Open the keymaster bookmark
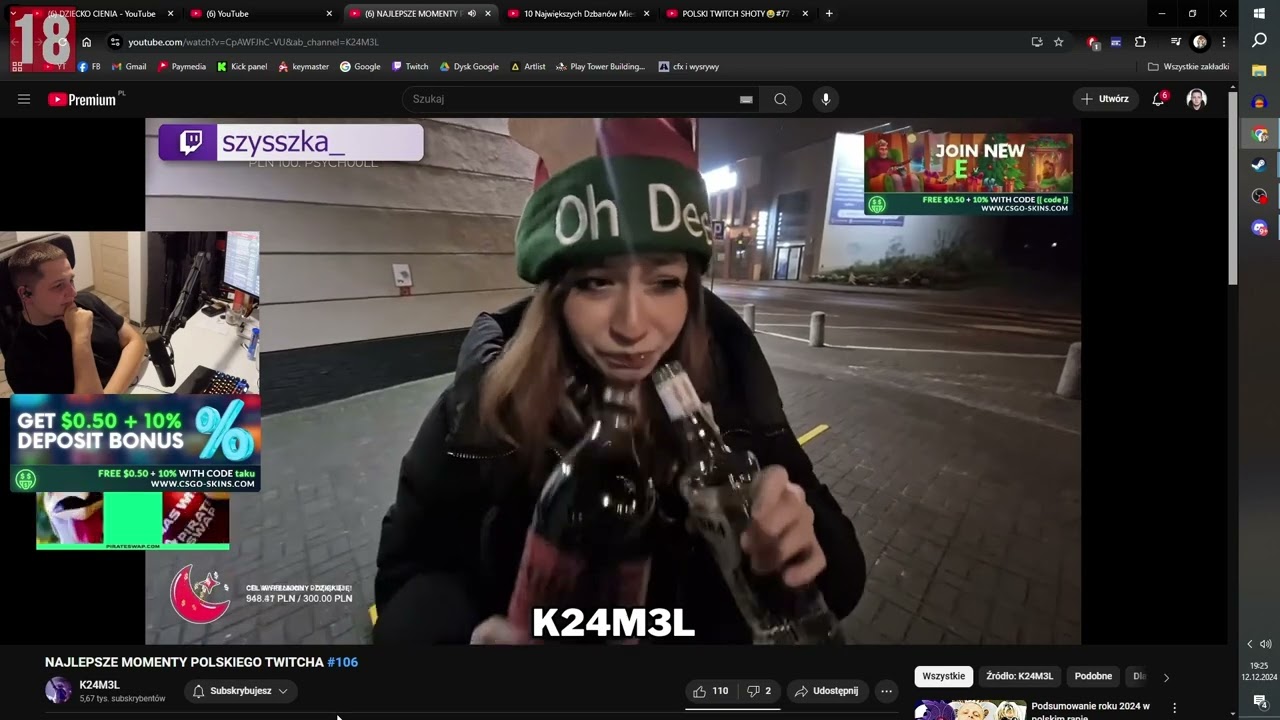The width and height of the screenshot is (1280, 720). [x=304, y=67]
